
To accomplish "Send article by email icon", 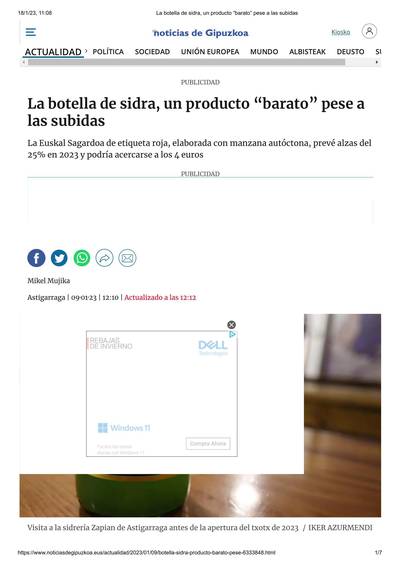I will [127, 258].
